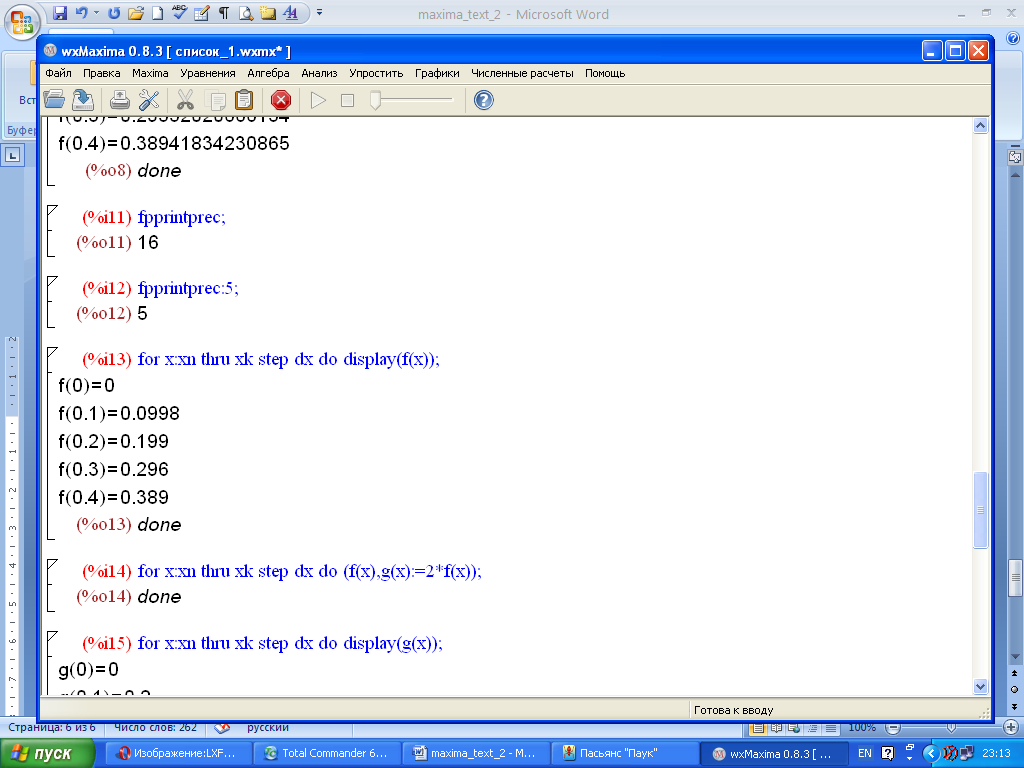Image resolution: width=1024 pixels, height=768 pixels.
Task: Undo in Word Quick Access toolbar
Action: point(81,12)
